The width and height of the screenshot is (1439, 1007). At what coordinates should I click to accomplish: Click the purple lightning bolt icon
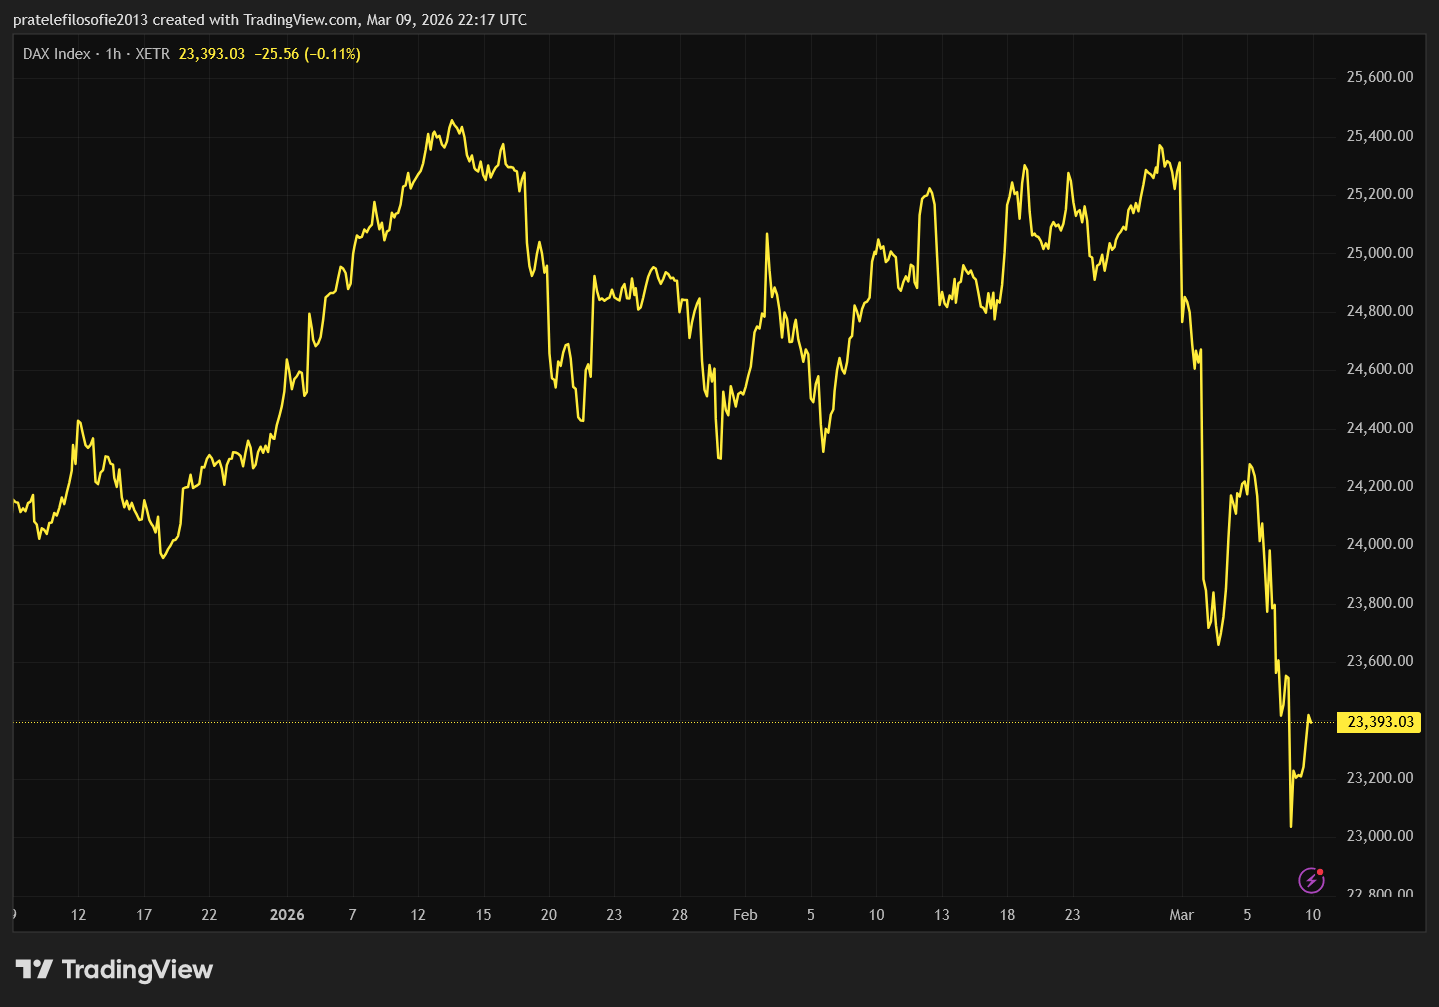[1310, 880]
